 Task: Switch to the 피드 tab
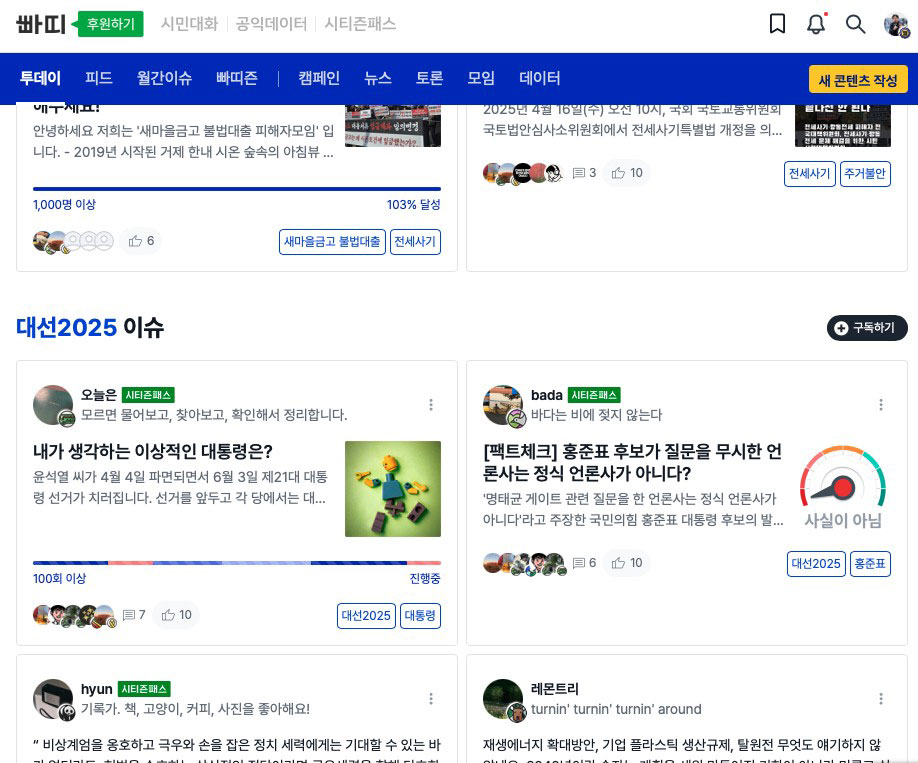point(98,78)
